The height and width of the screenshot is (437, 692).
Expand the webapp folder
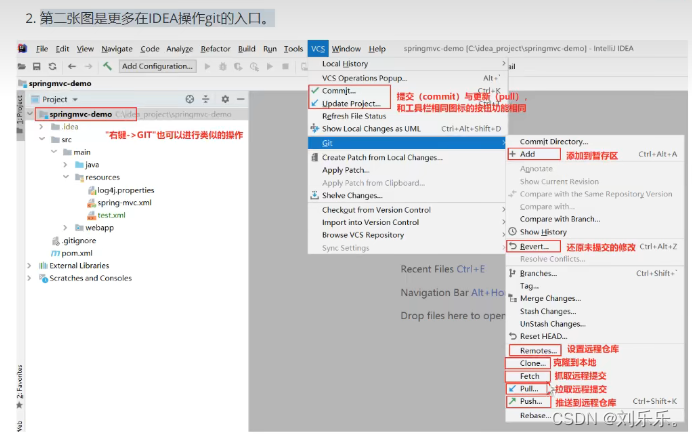tap(65, 228)
